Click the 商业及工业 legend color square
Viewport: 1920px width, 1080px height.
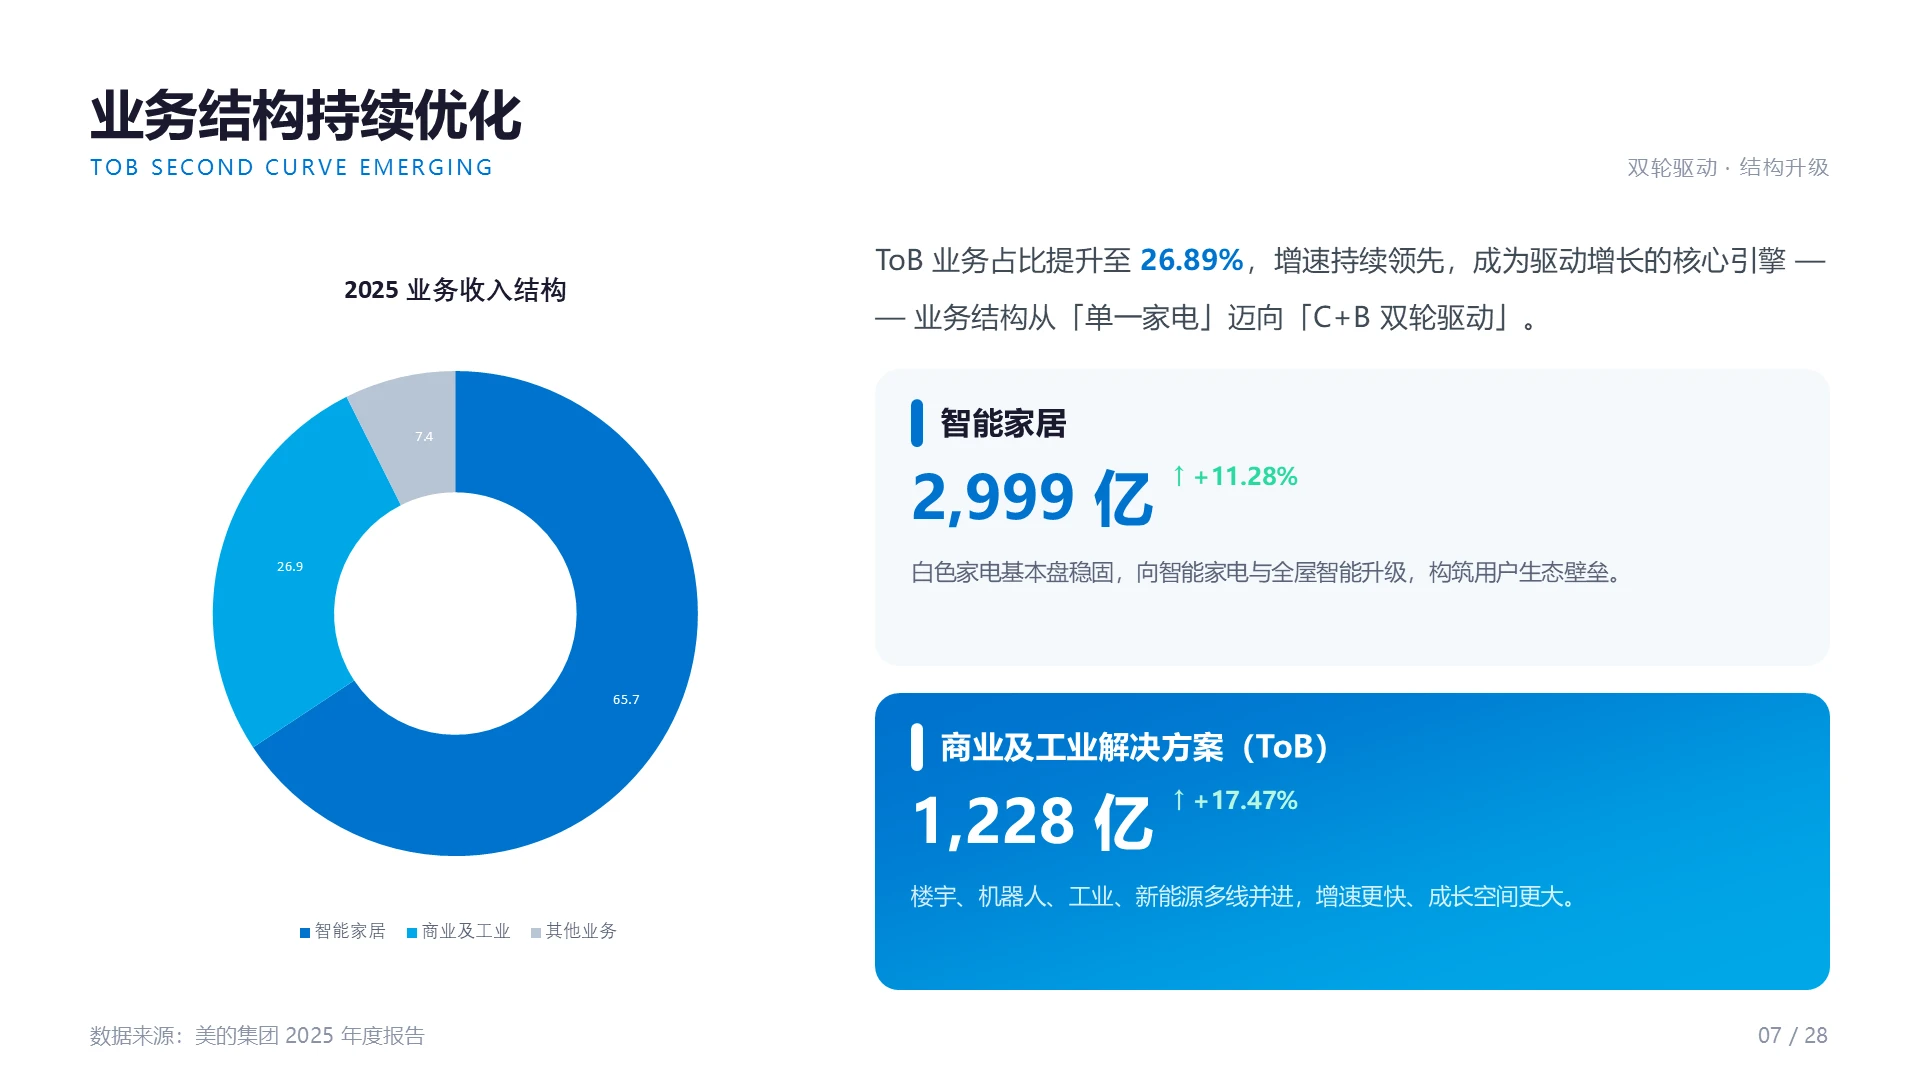point(412,933)
